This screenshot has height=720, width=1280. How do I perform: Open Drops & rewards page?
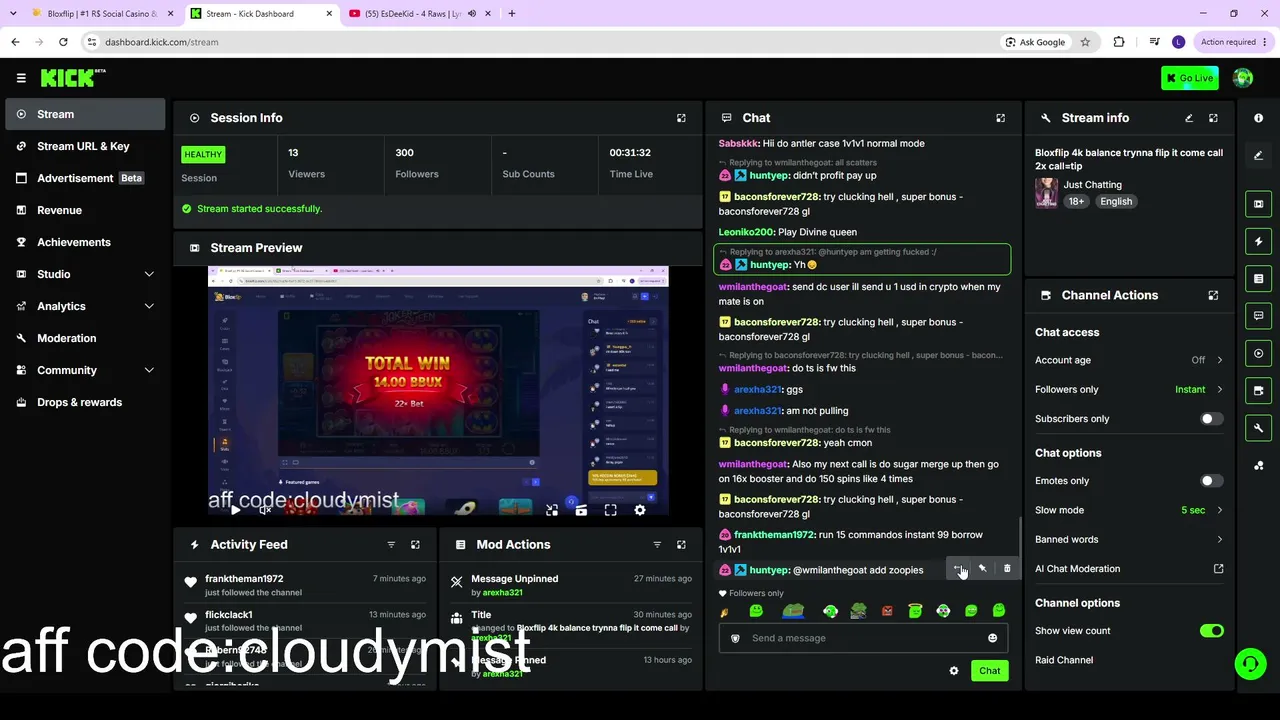click(85, 402)
